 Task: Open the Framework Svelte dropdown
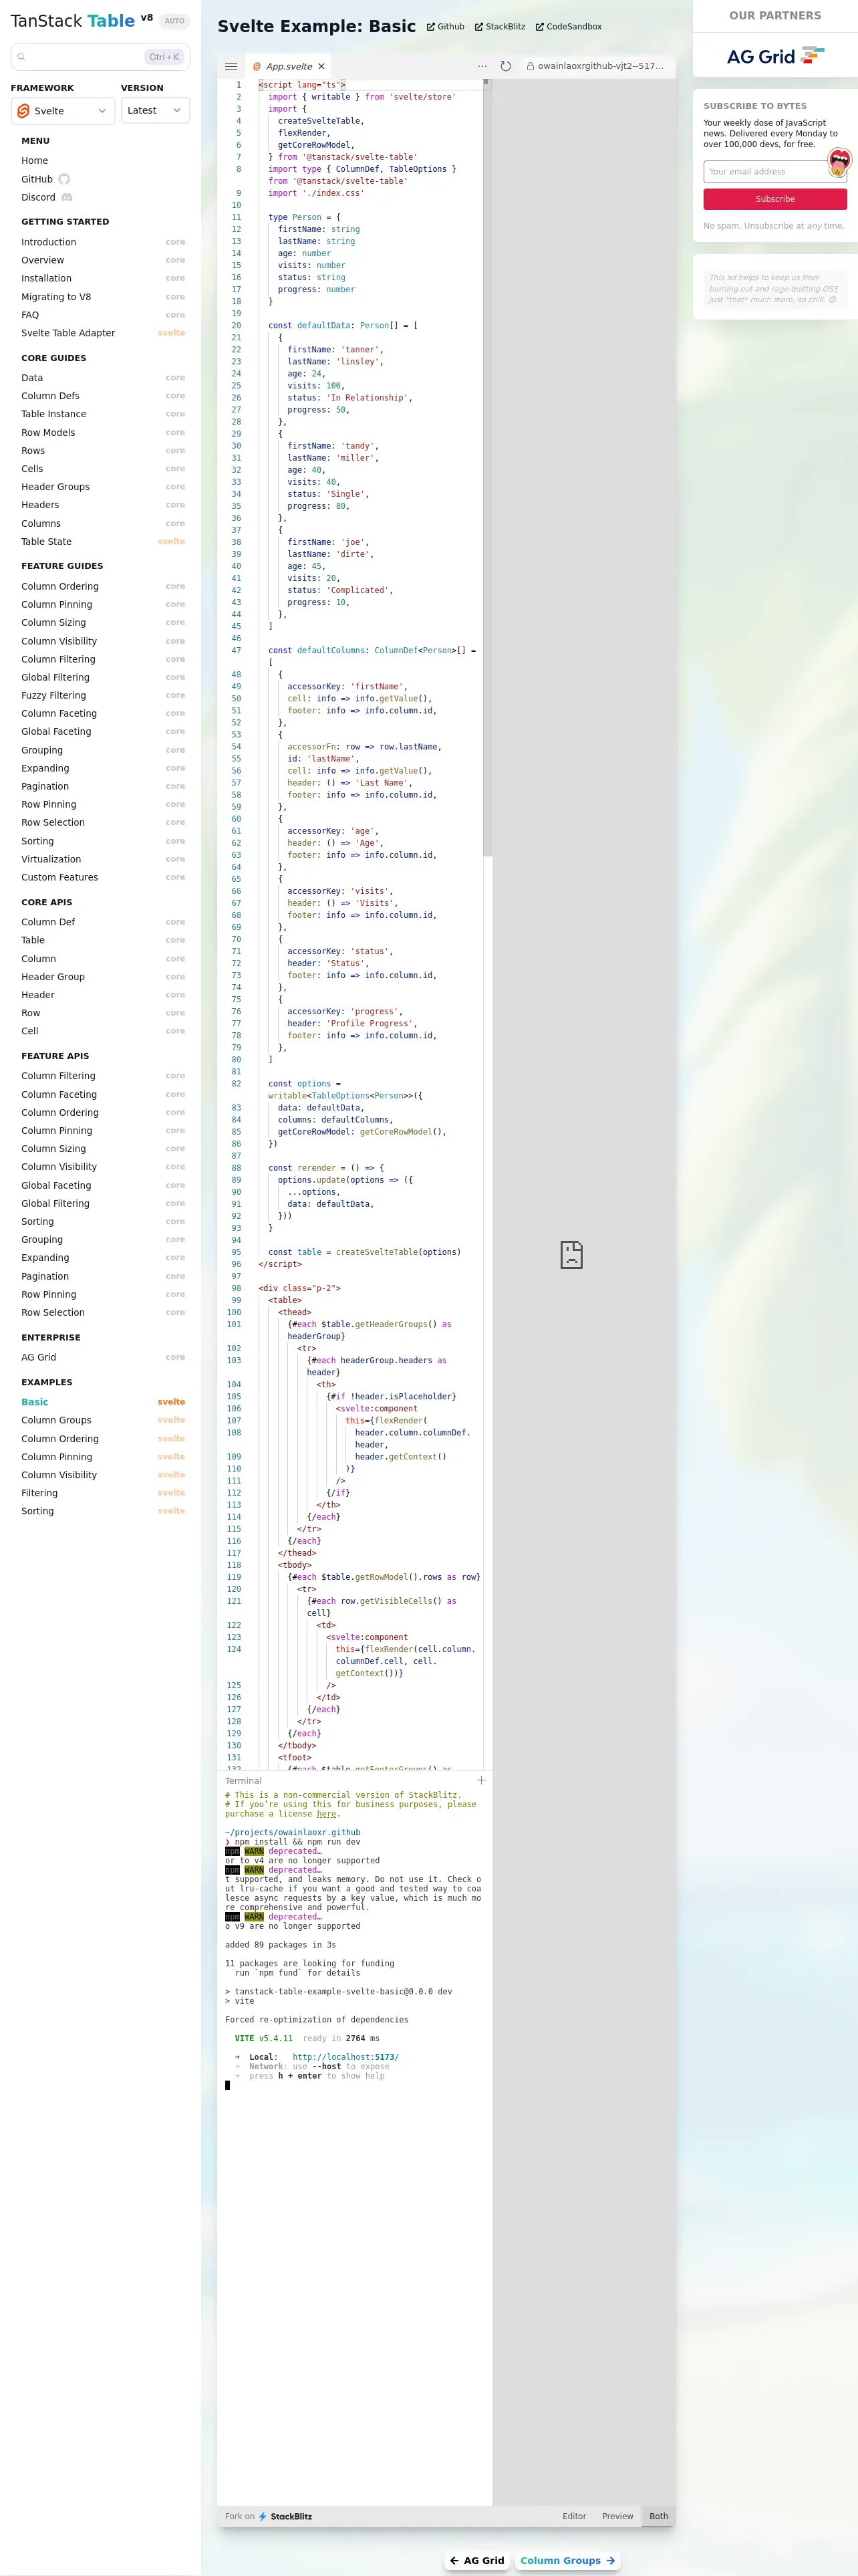(62, 111)
